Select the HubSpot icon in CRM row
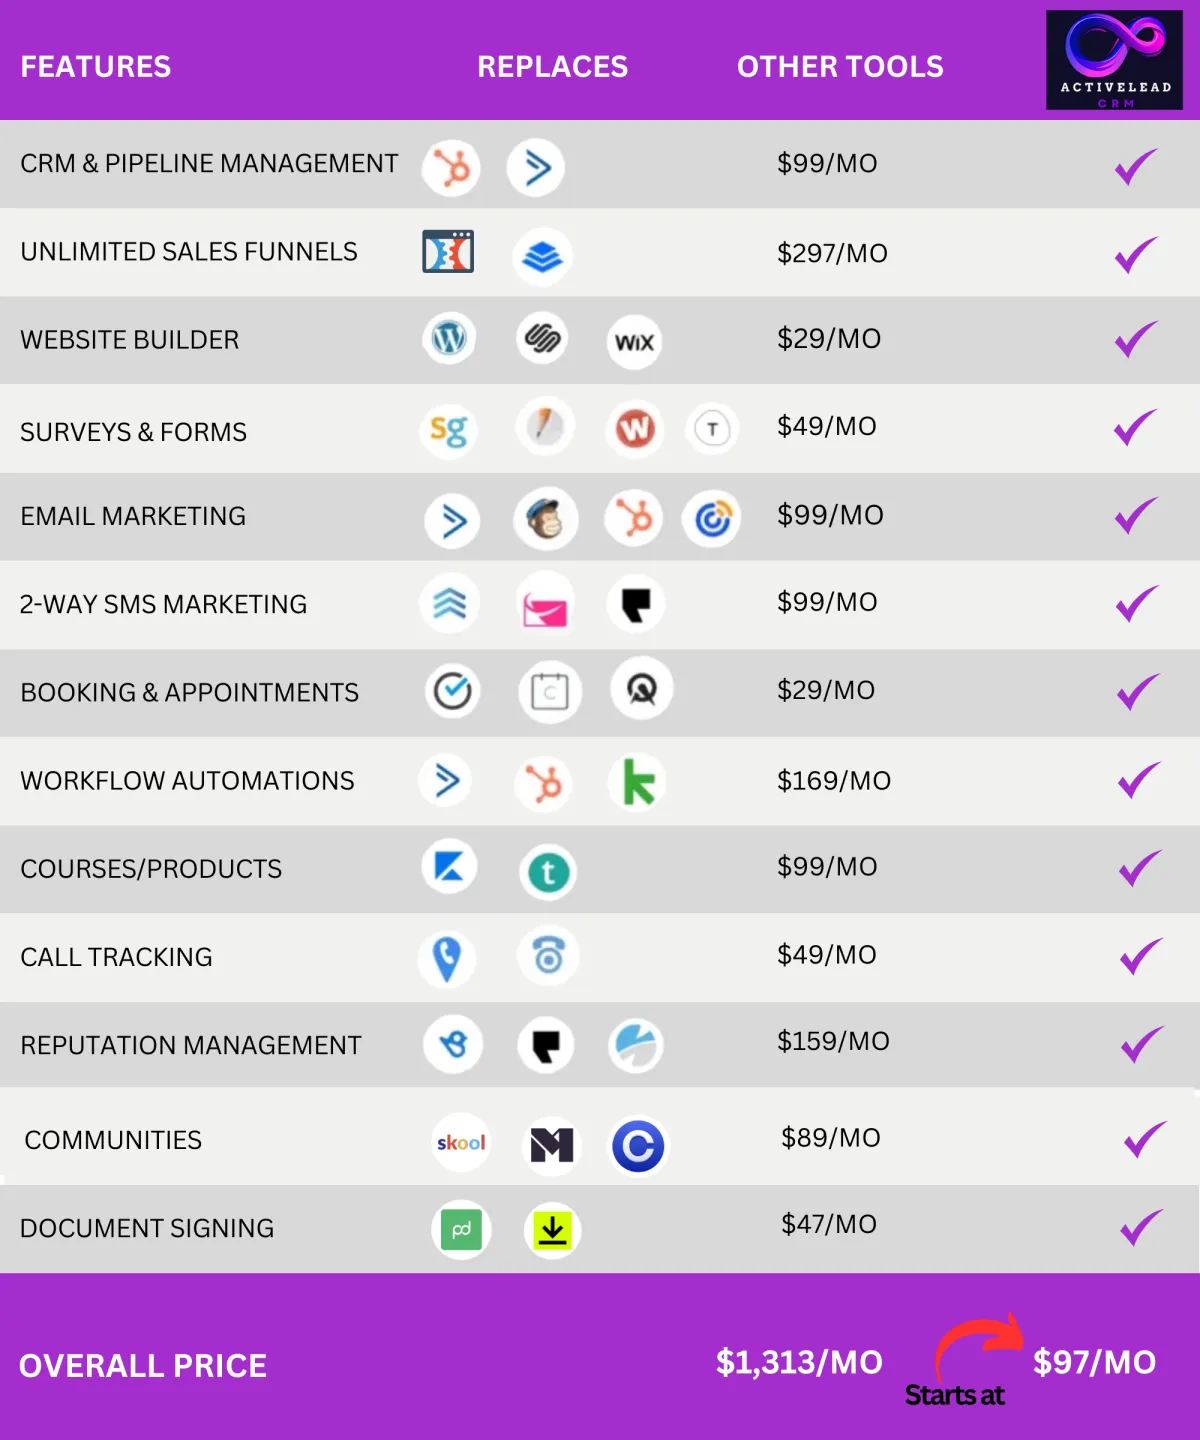Screen dimensions: 1200x1440 point(451,167)
